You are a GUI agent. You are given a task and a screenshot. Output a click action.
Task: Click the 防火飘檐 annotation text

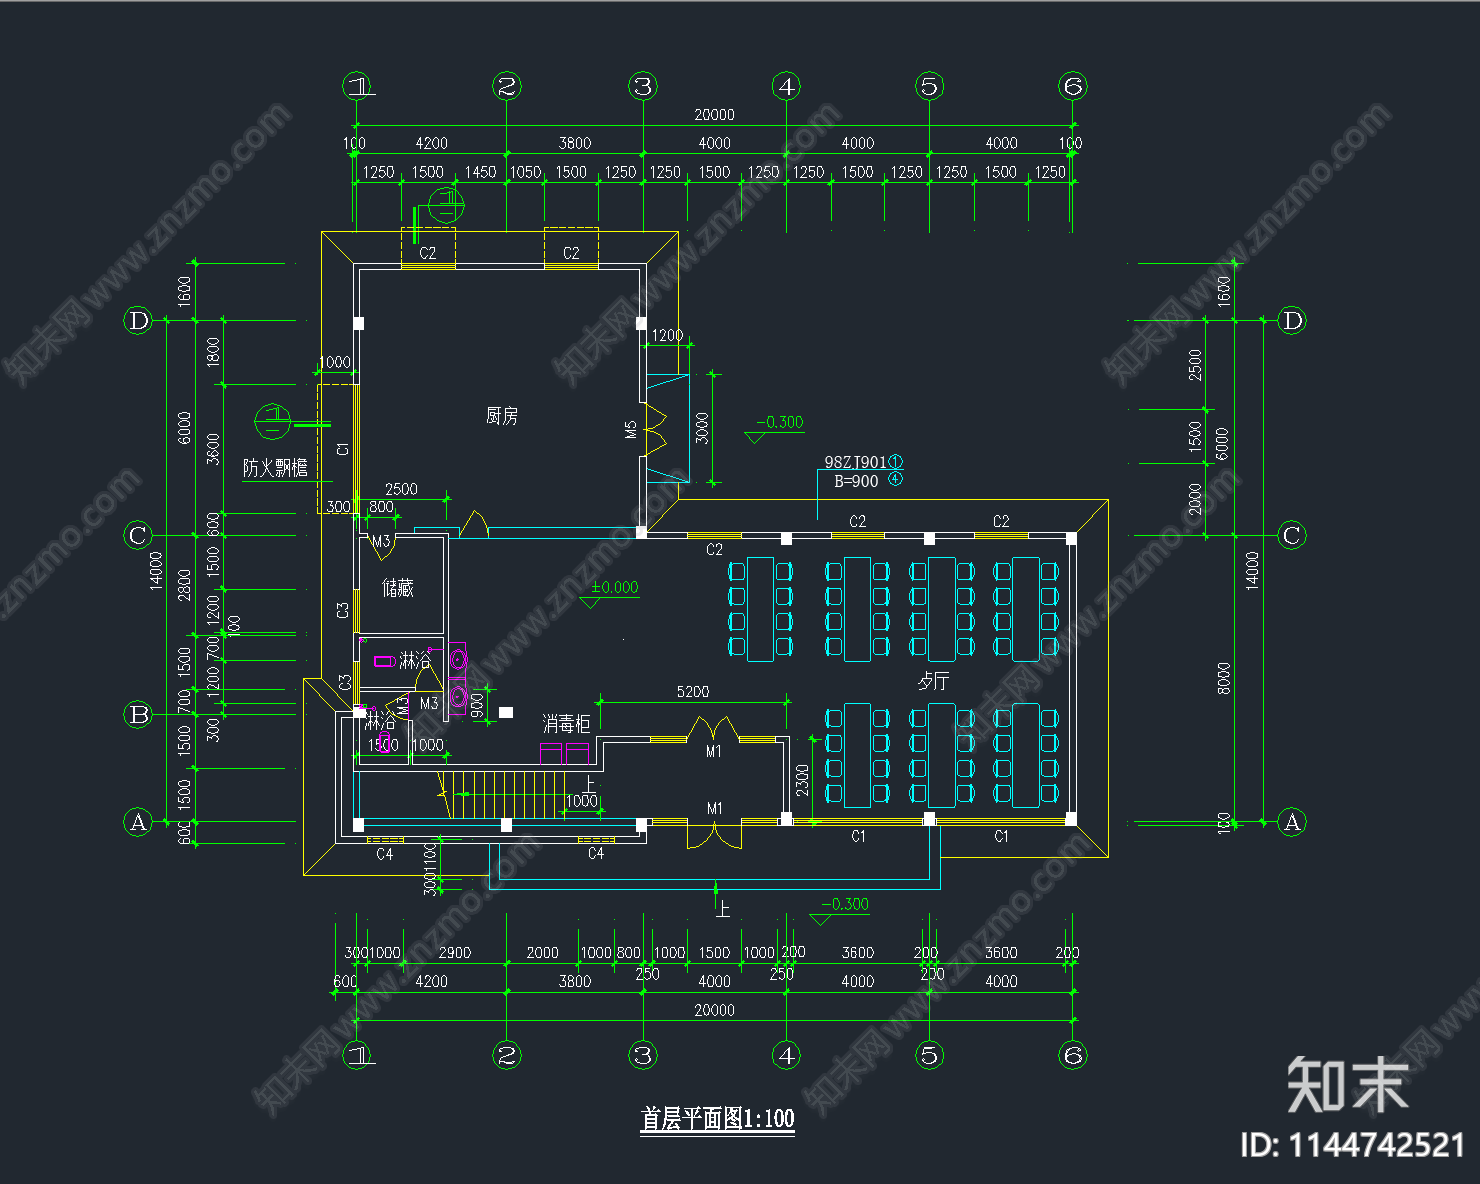pos(275,467)
